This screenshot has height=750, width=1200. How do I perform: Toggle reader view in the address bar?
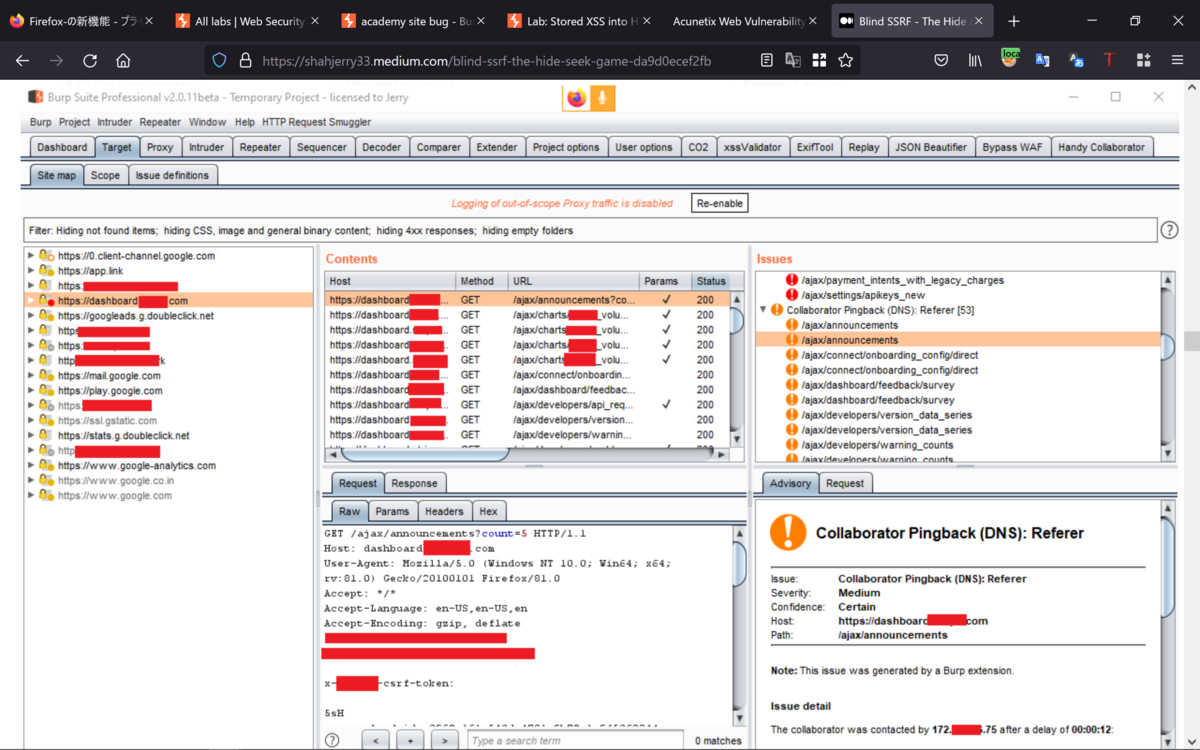pos(766,61)
